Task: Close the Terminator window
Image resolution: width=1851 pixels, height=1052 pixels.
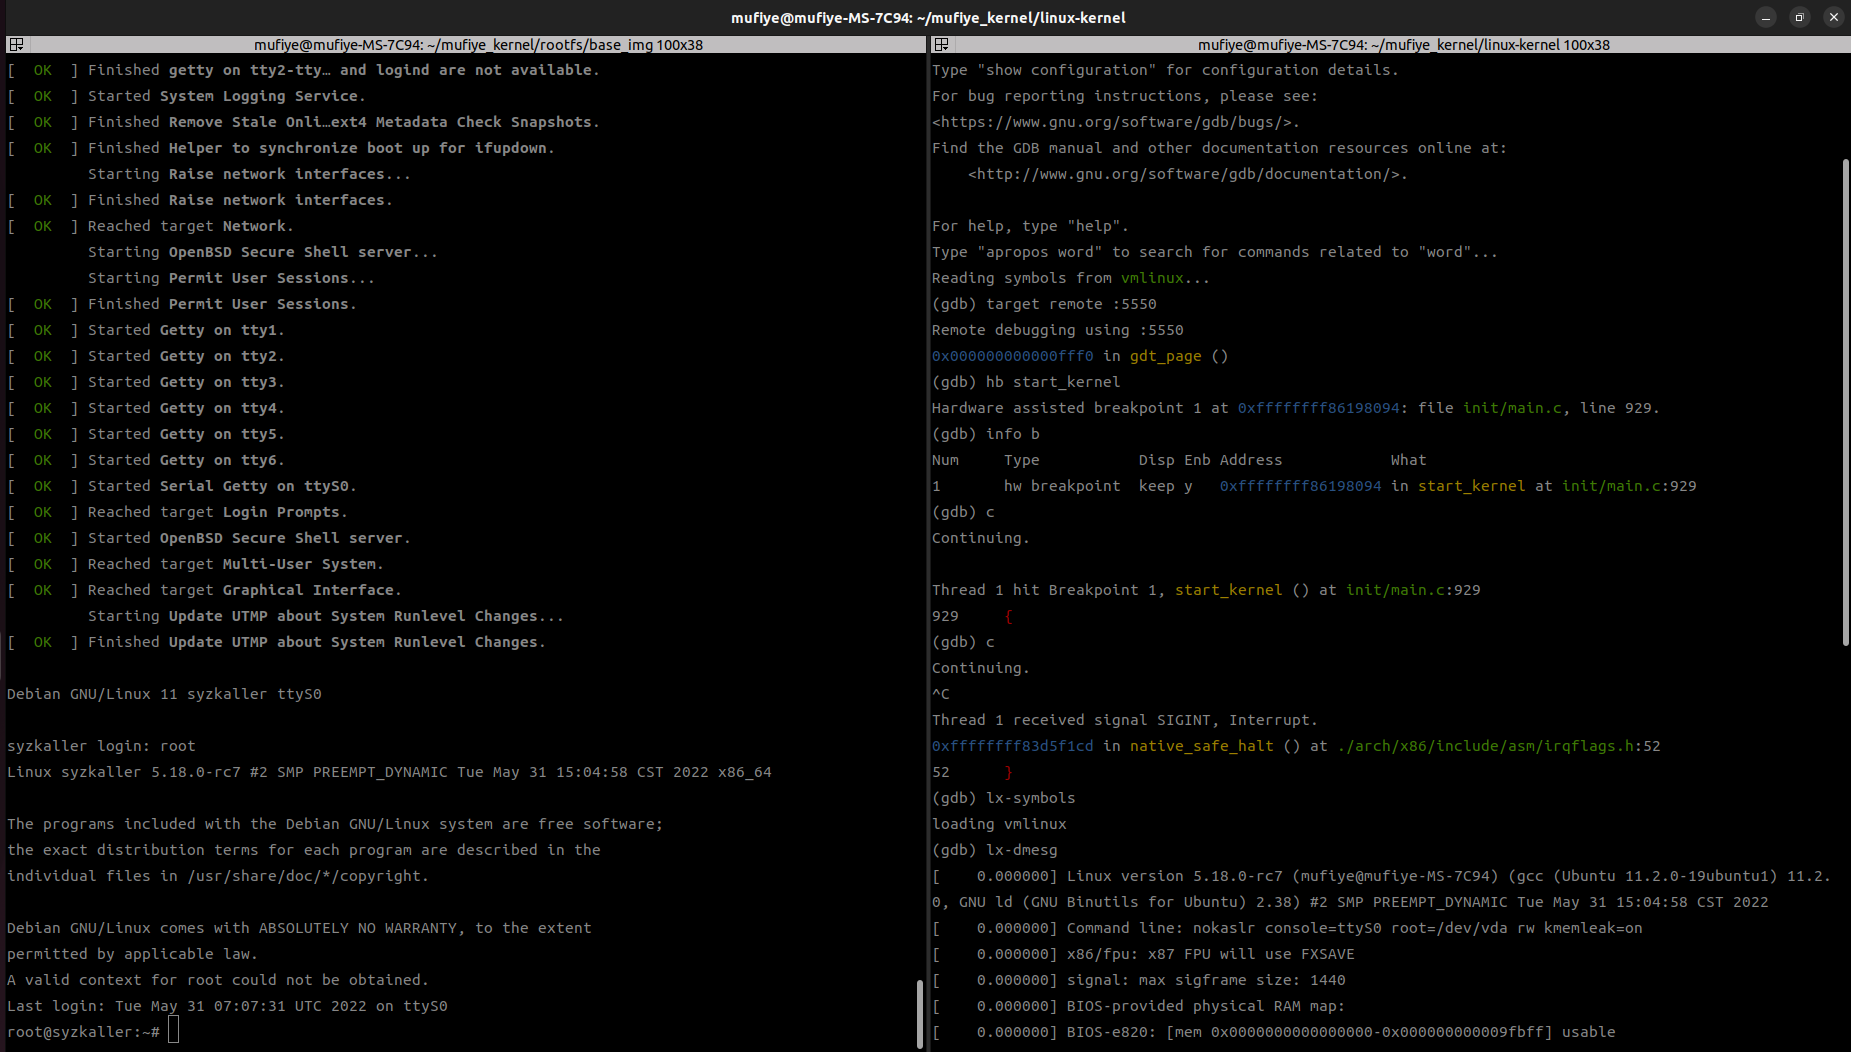Action: coord(1833,17)
